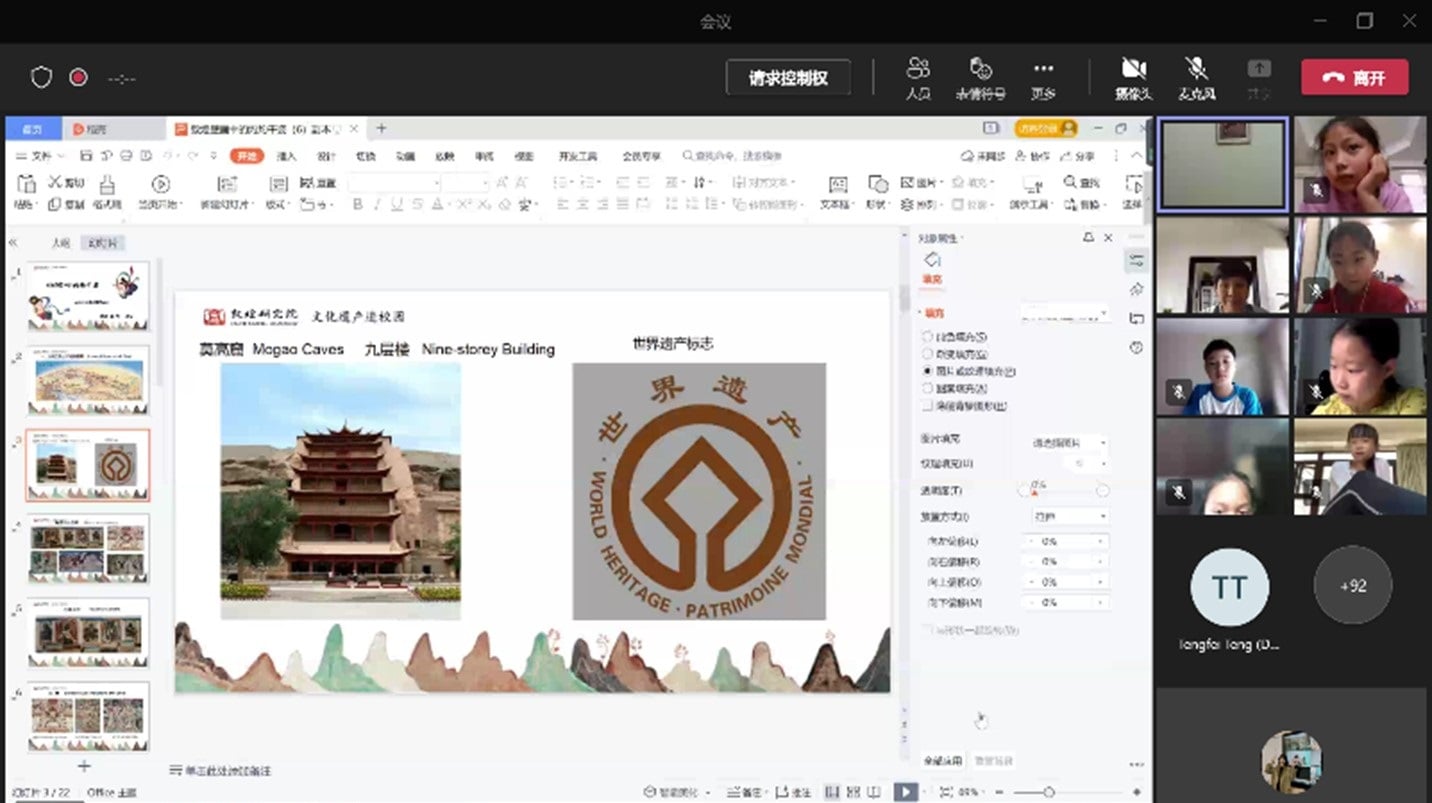This screenshot has height=803, width=1432.
Task: Click the Find magnifier icon in ribbon
Action: 1070,182
